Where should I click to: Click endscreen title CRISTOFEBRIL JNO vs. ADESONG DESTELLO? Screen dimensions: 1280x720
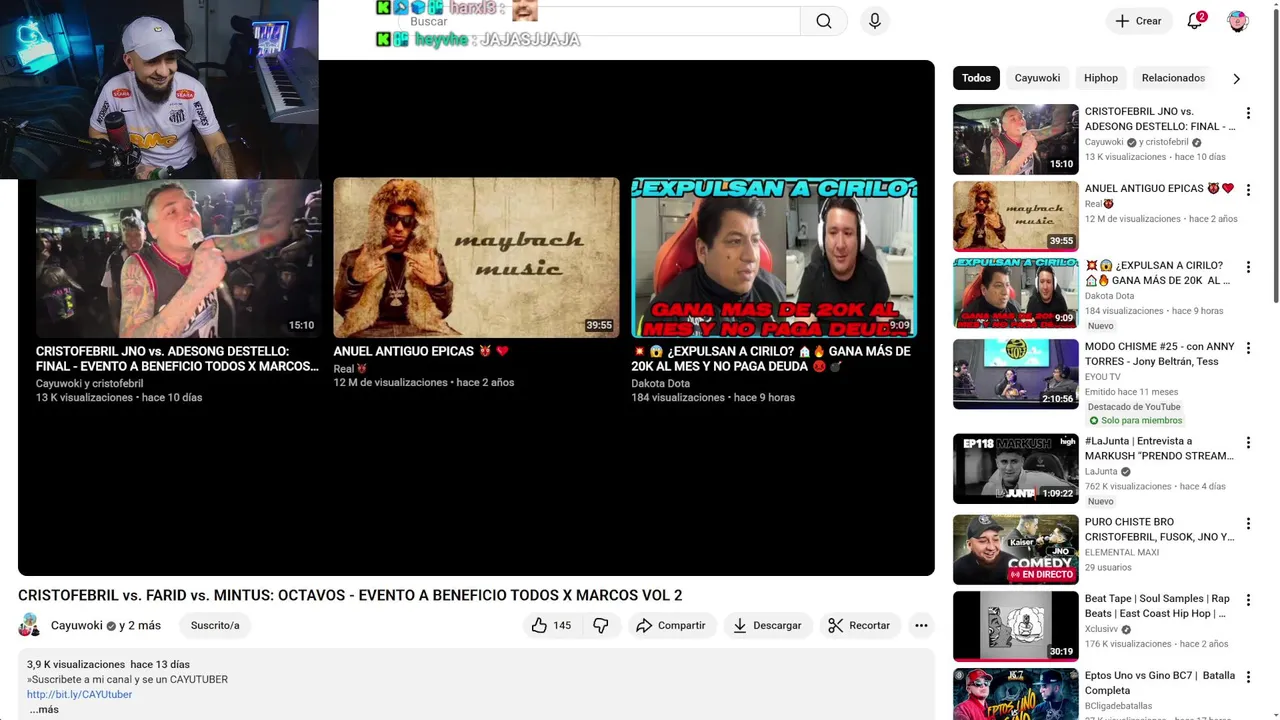click(x=177, y=359)
